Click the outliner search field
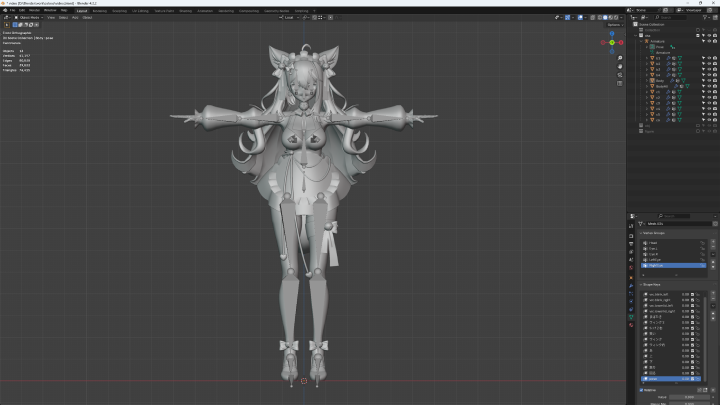The image size is (720, 405). point(670,19)
